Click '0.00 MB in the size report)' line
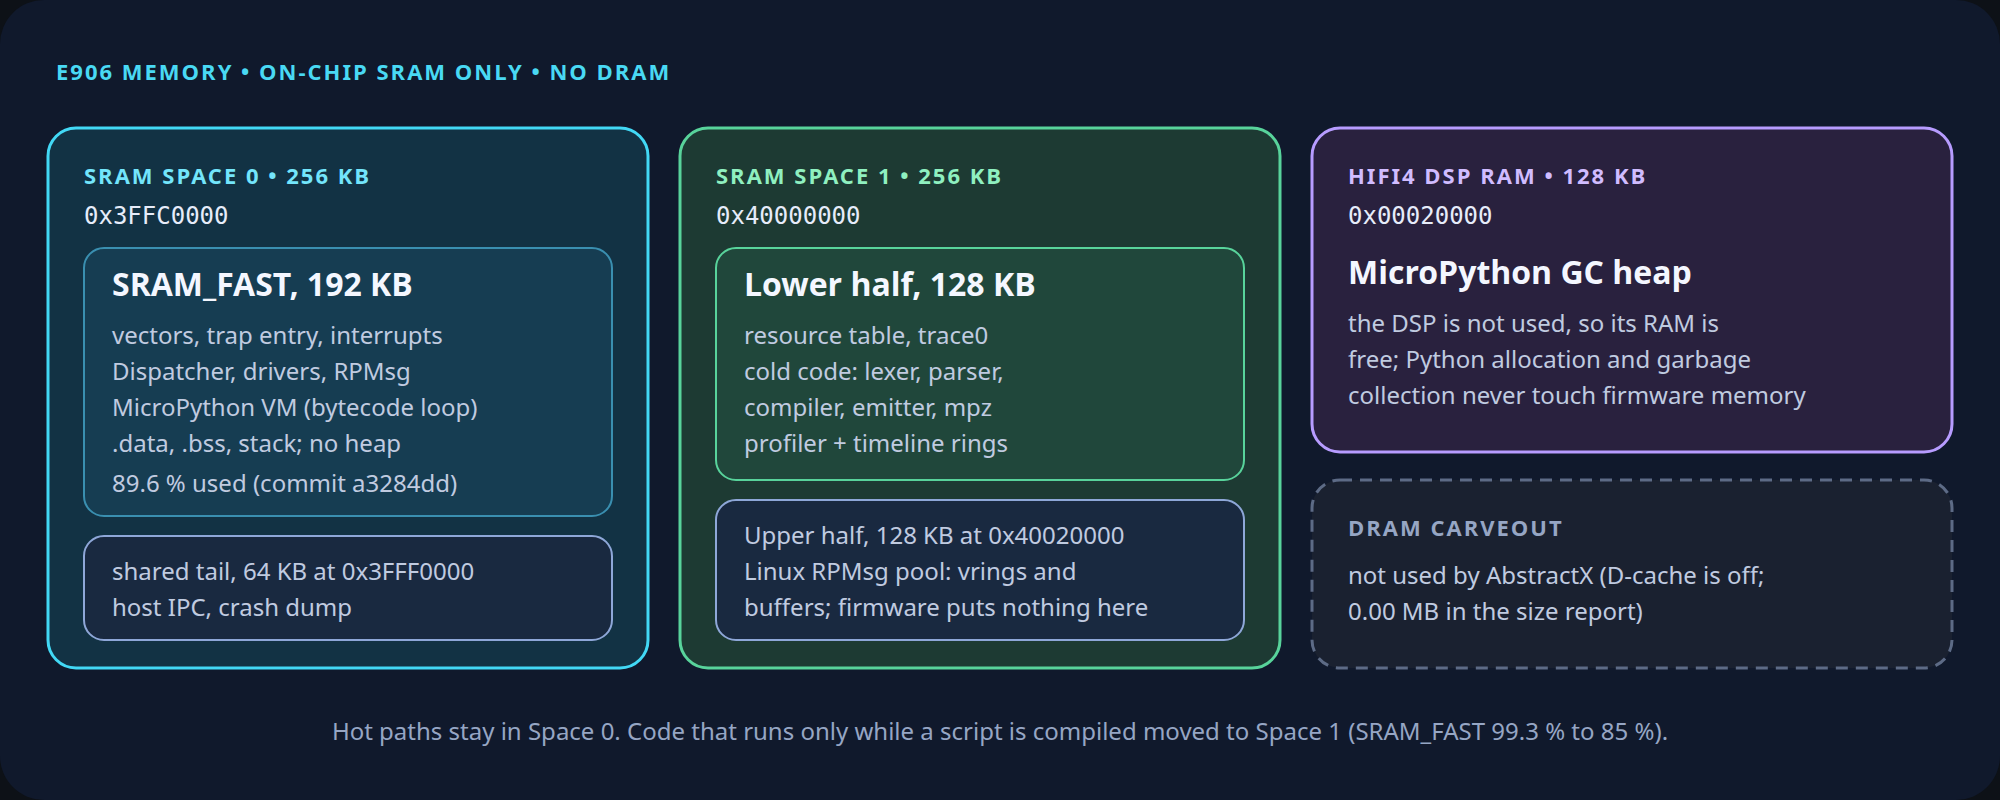 (x=1496, y=612)
